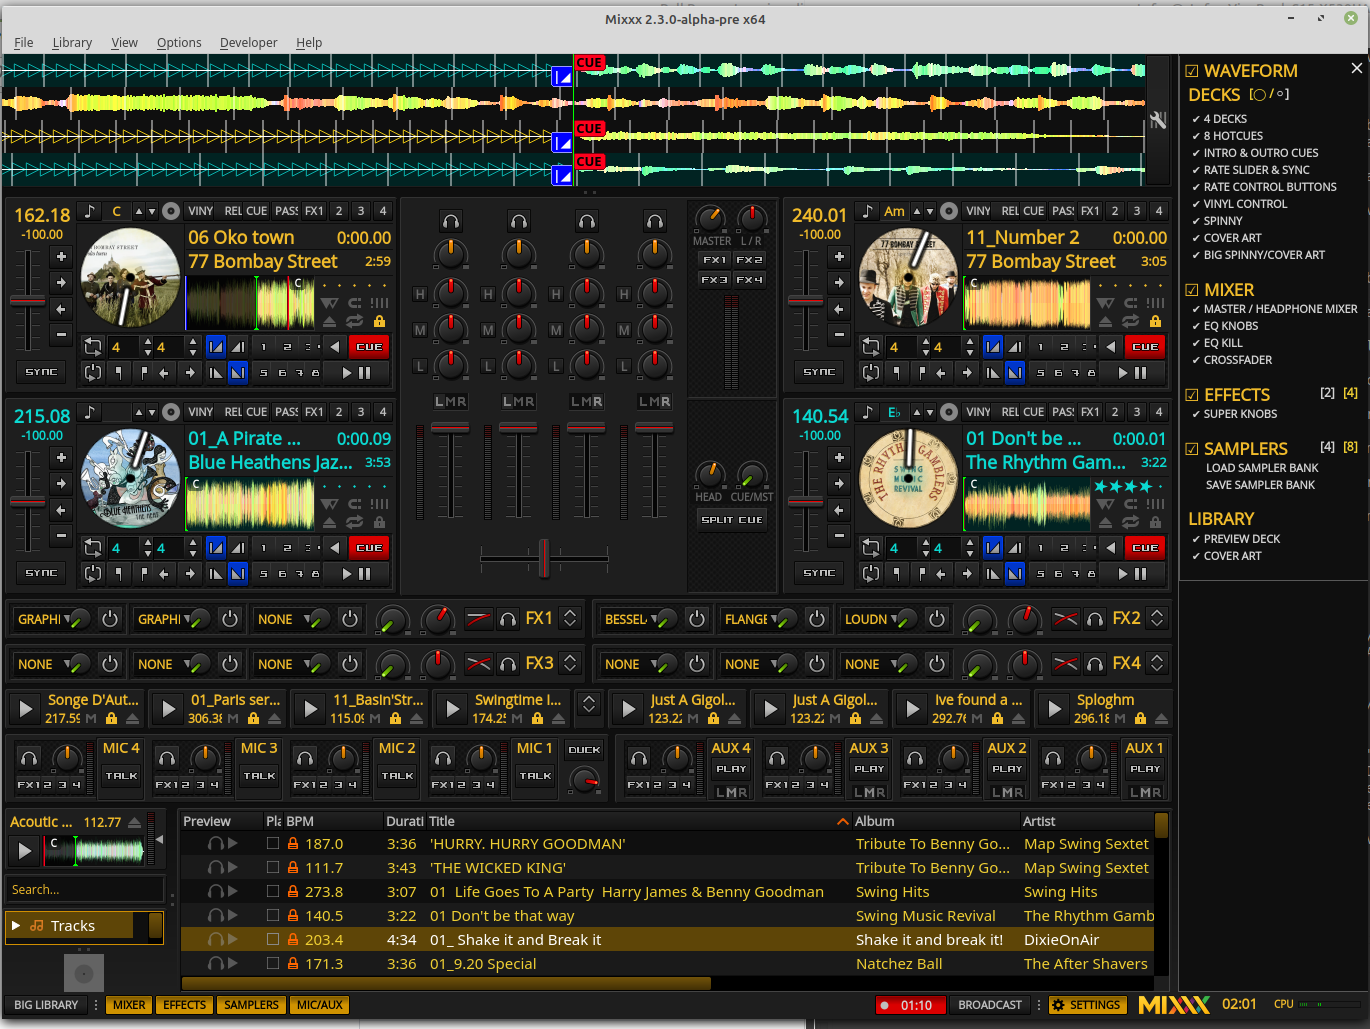
Task: Toggle repeat icon on the 06 Oko town deck
Action: click(x=354, y=322)
